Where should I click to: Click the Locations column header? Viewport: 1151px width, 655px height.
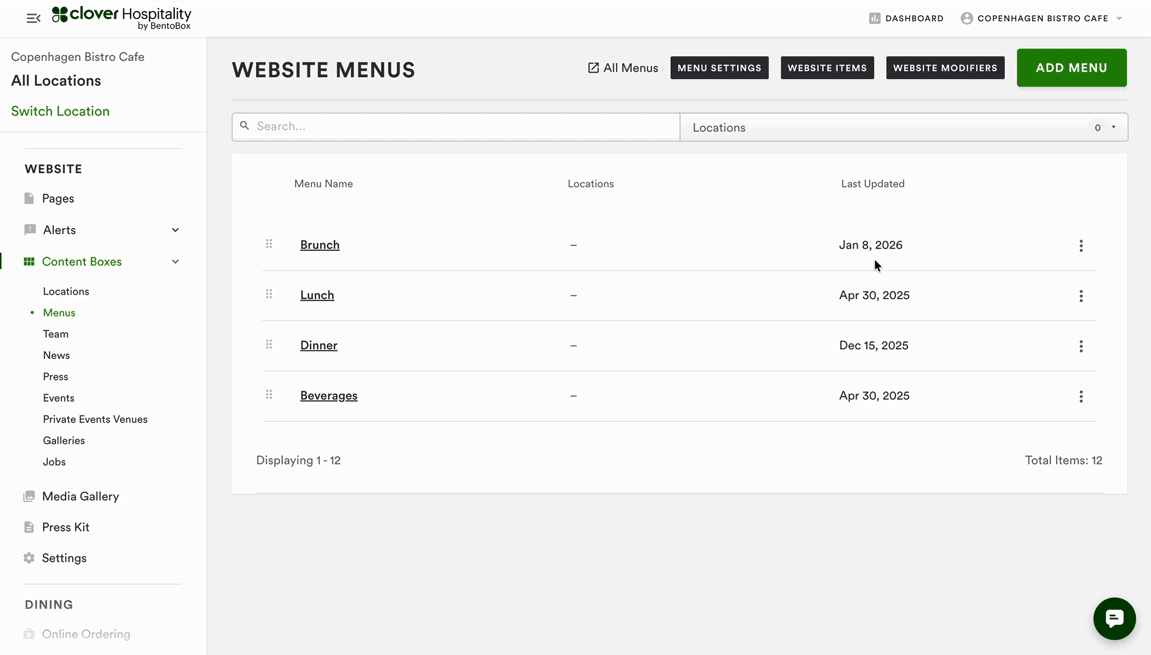[x=591, y=184]
